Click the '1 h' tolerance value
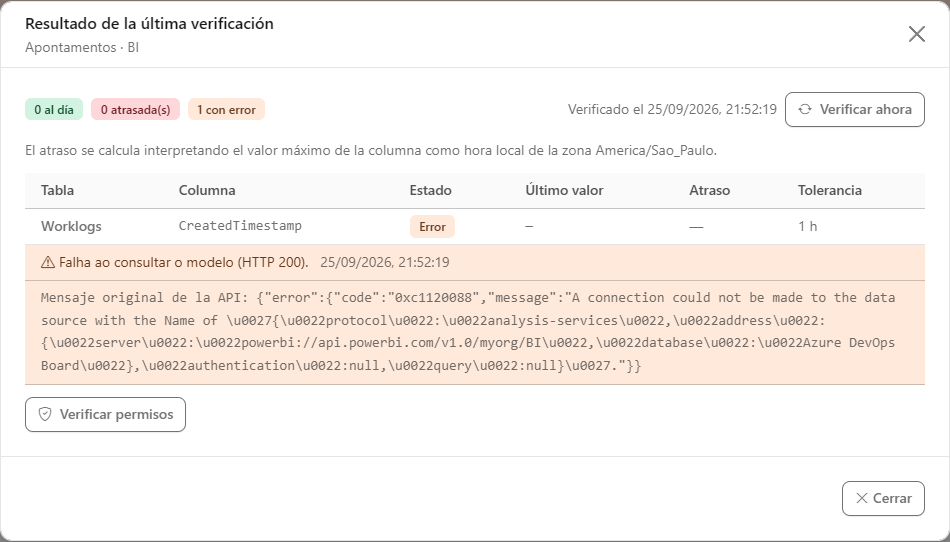Image resolution: width=950 pixels, height=542 pixels. (x=808, y=226)
